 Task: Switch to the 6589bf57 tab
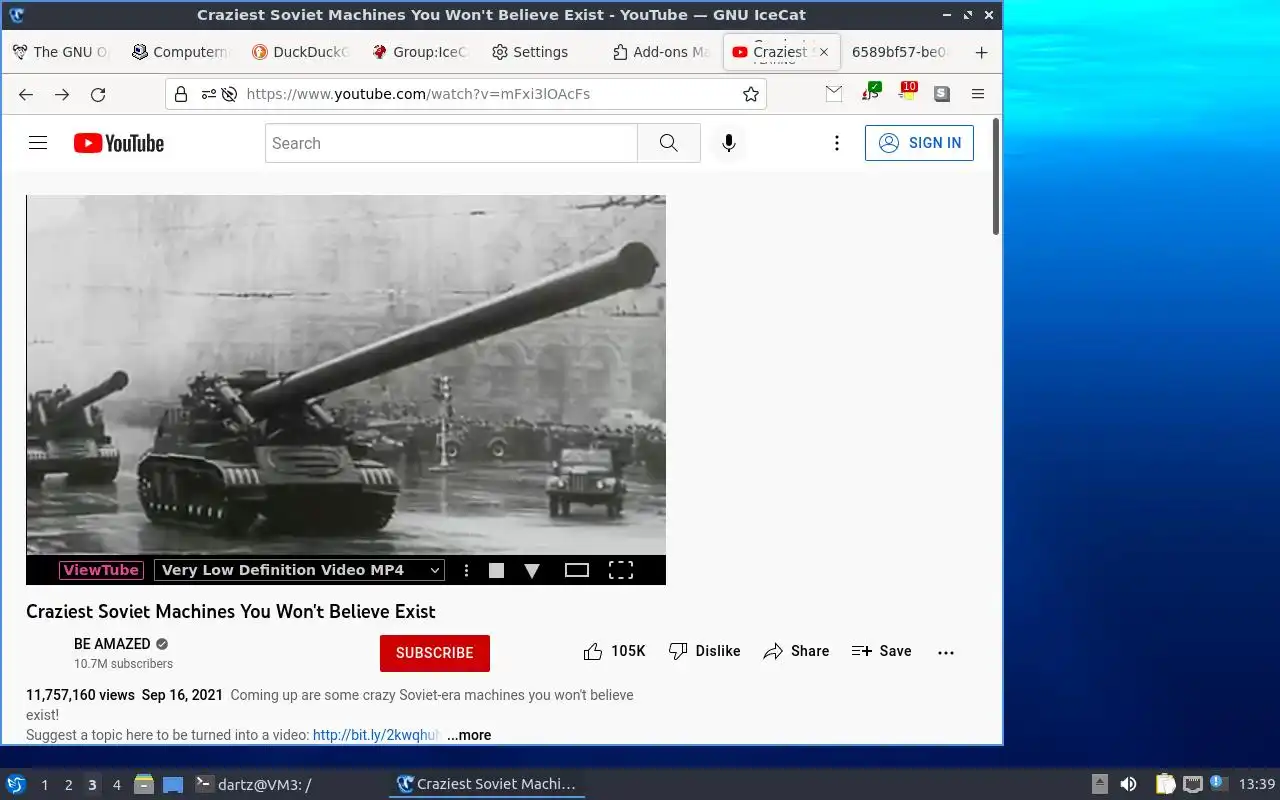(x=900, y=52)
